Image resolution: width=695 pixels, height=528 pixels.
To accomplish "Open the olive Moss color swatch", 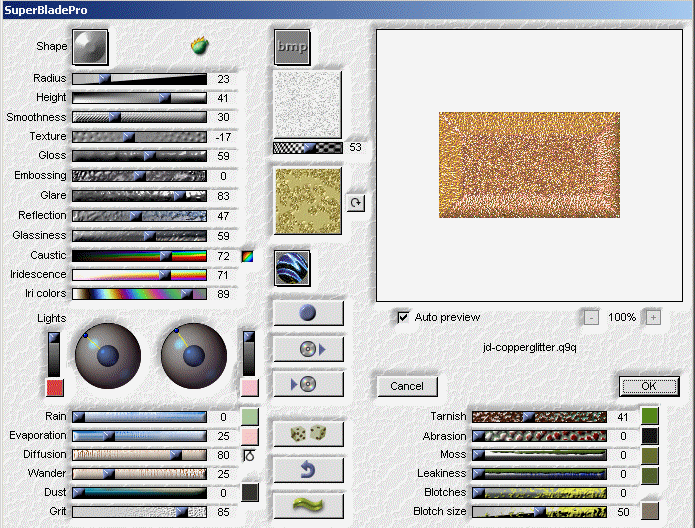I will (x=650, y=455).
